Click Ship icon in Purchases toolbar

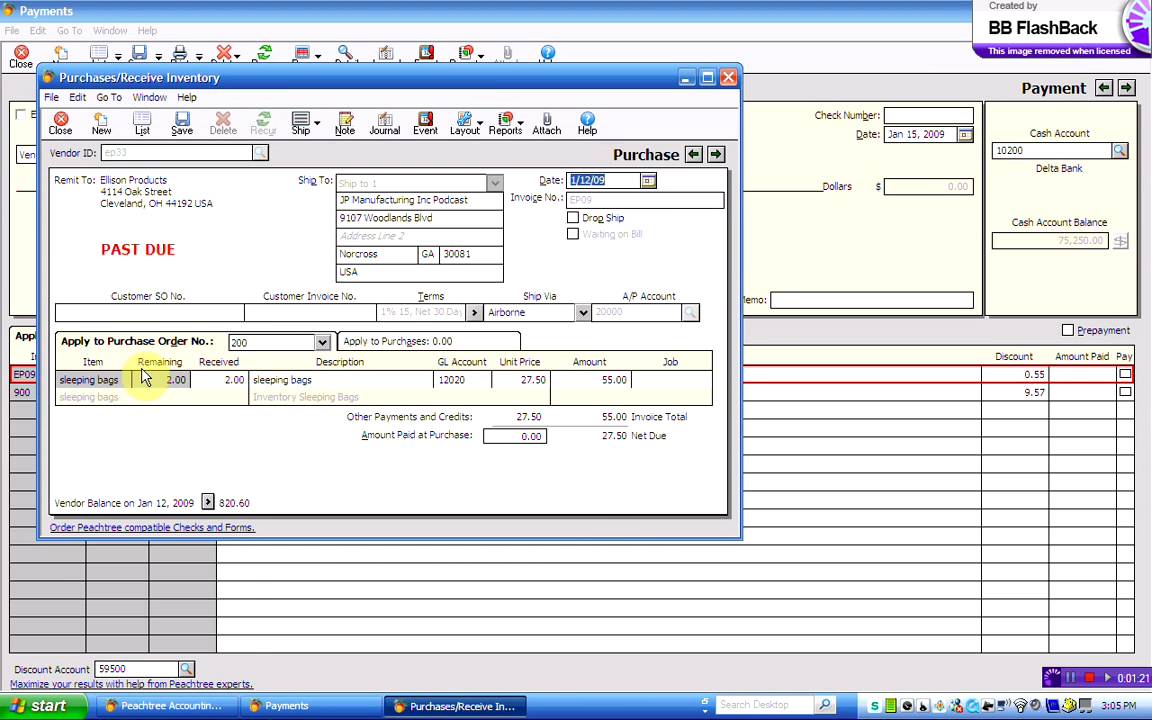[x=300, y=123]
